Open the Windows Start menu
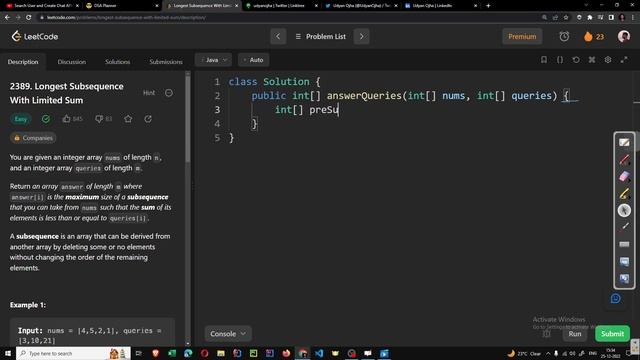640x360 pixels. (x=8, y=353)
